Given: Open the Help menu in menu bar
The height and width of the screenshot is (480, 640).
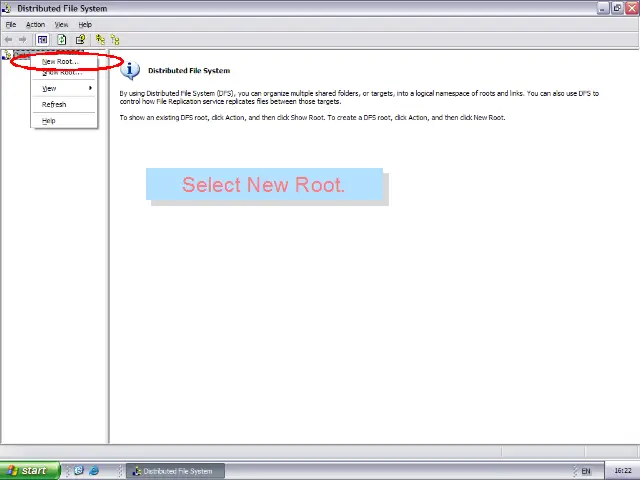Looking at the screenshot, I should [85, 24].
